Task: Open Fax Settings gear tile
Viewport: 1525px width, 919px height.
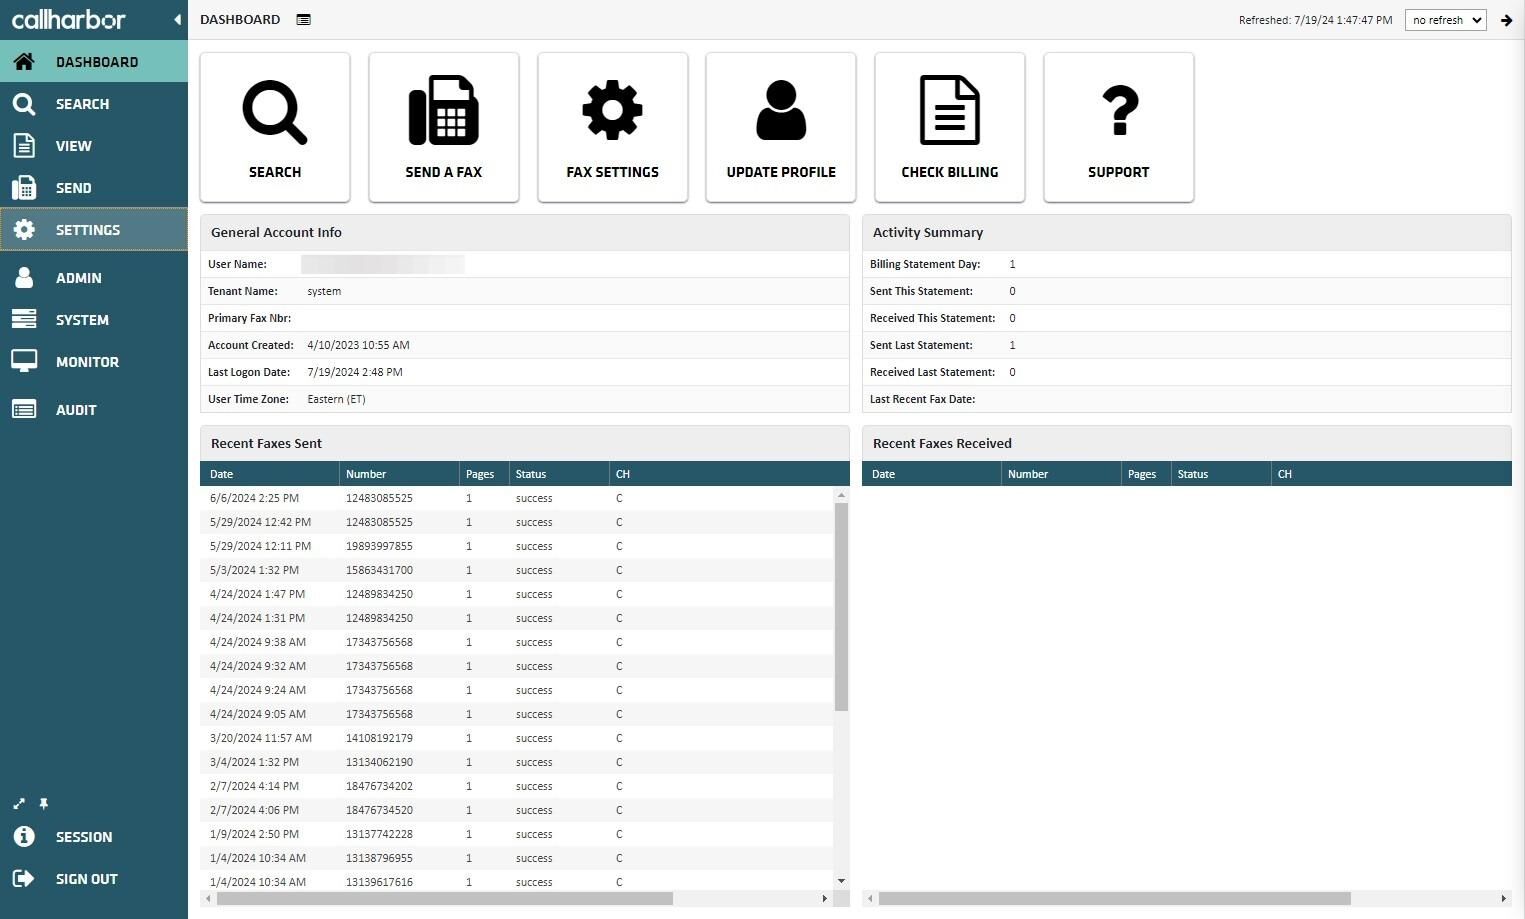Action: click(x=612, y=127)
